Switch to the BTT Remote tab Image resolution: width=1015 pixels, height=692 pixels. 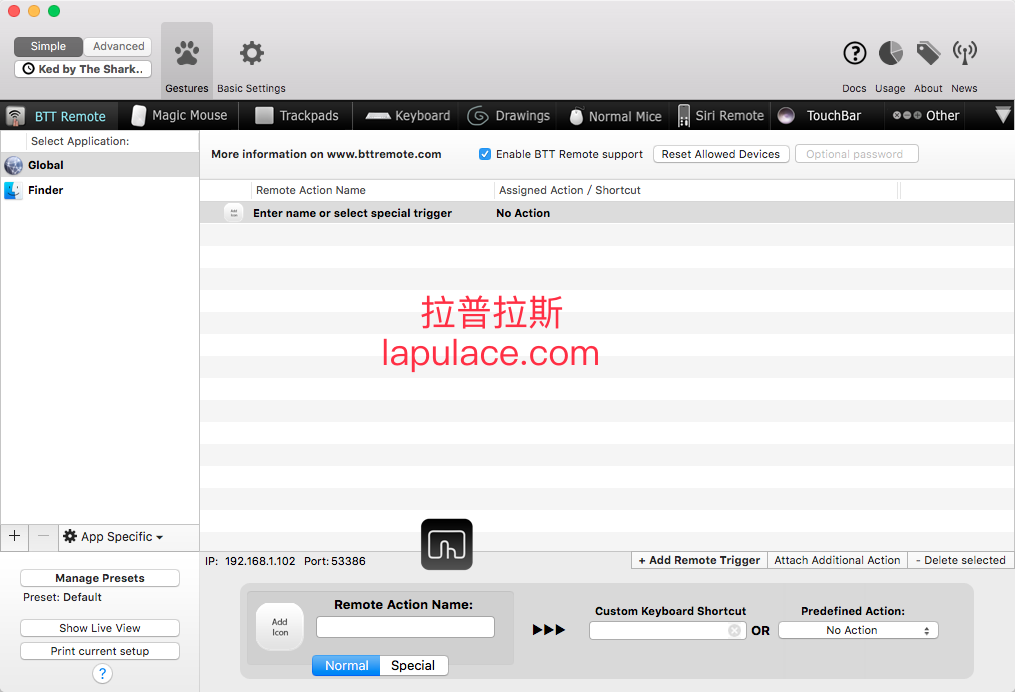60,116
